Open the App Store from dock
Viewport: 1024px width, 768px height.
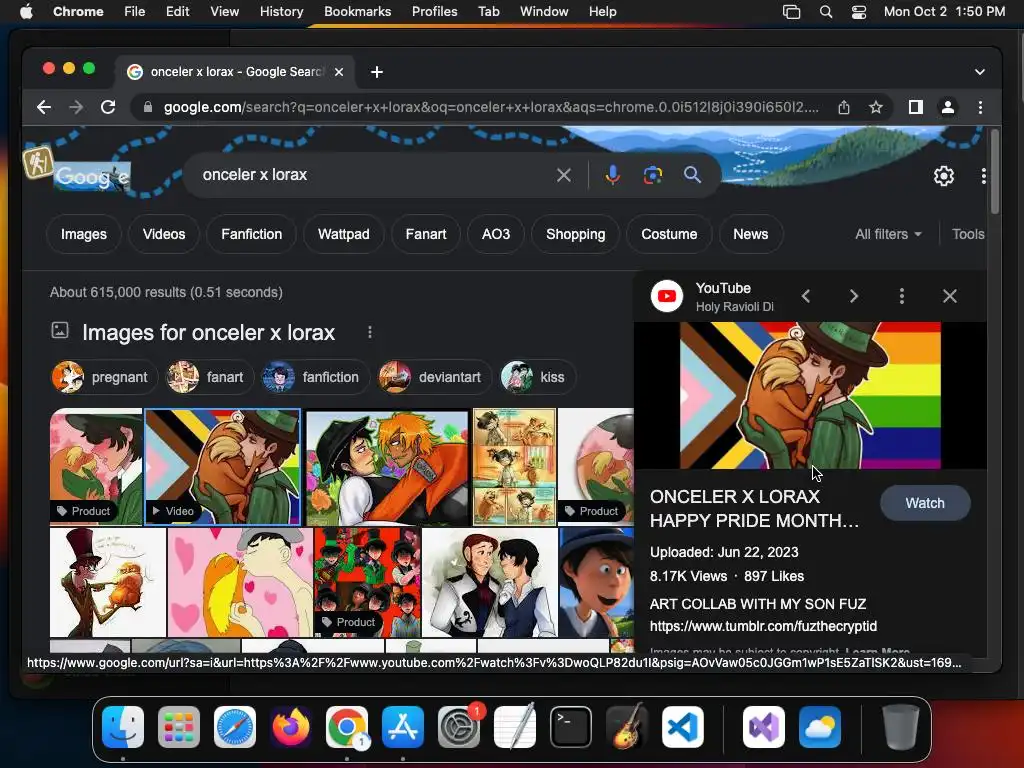(403, 727)
